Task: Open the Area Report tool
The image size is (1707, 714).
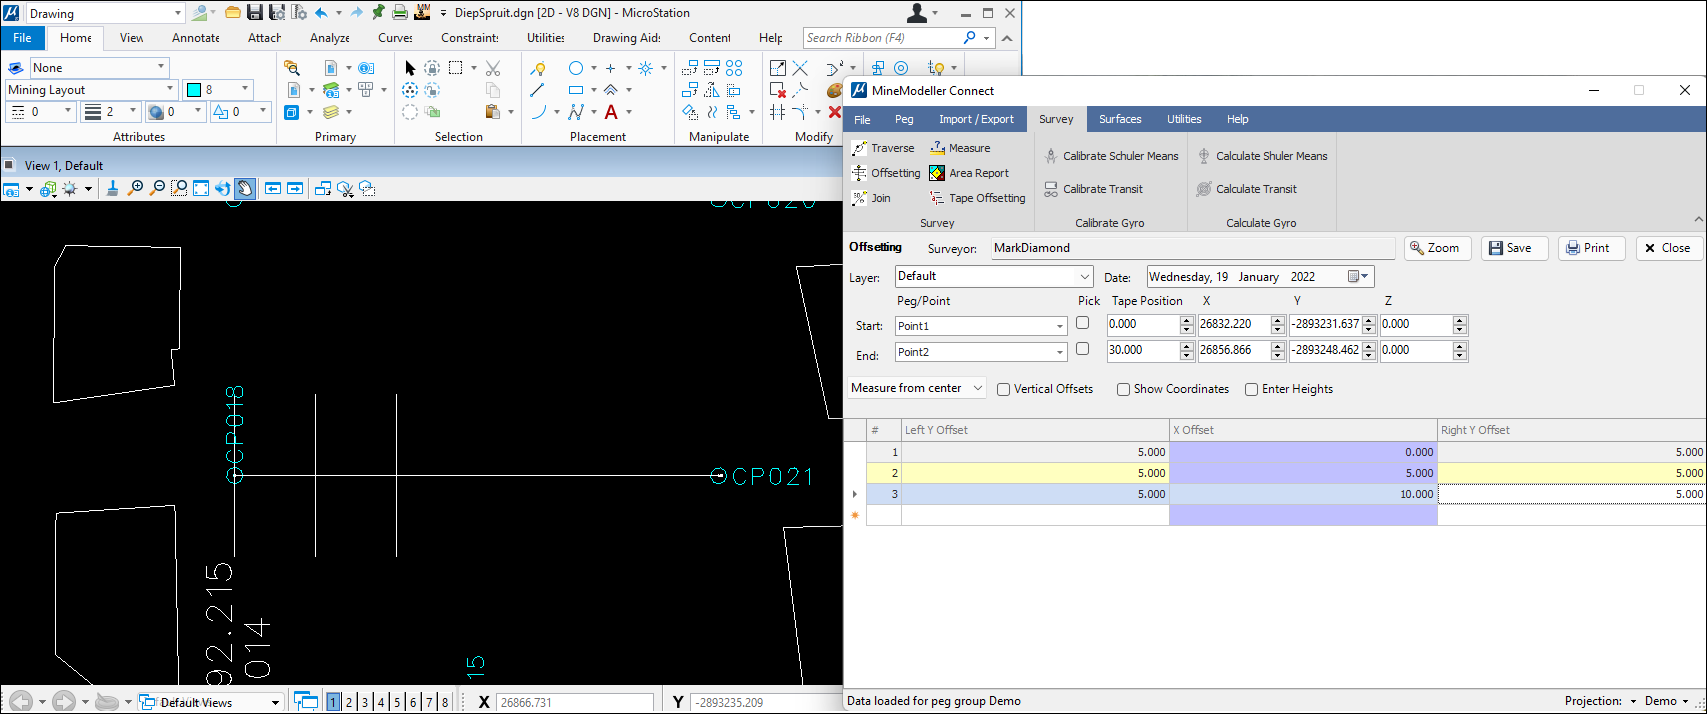Action: point(969,173)
